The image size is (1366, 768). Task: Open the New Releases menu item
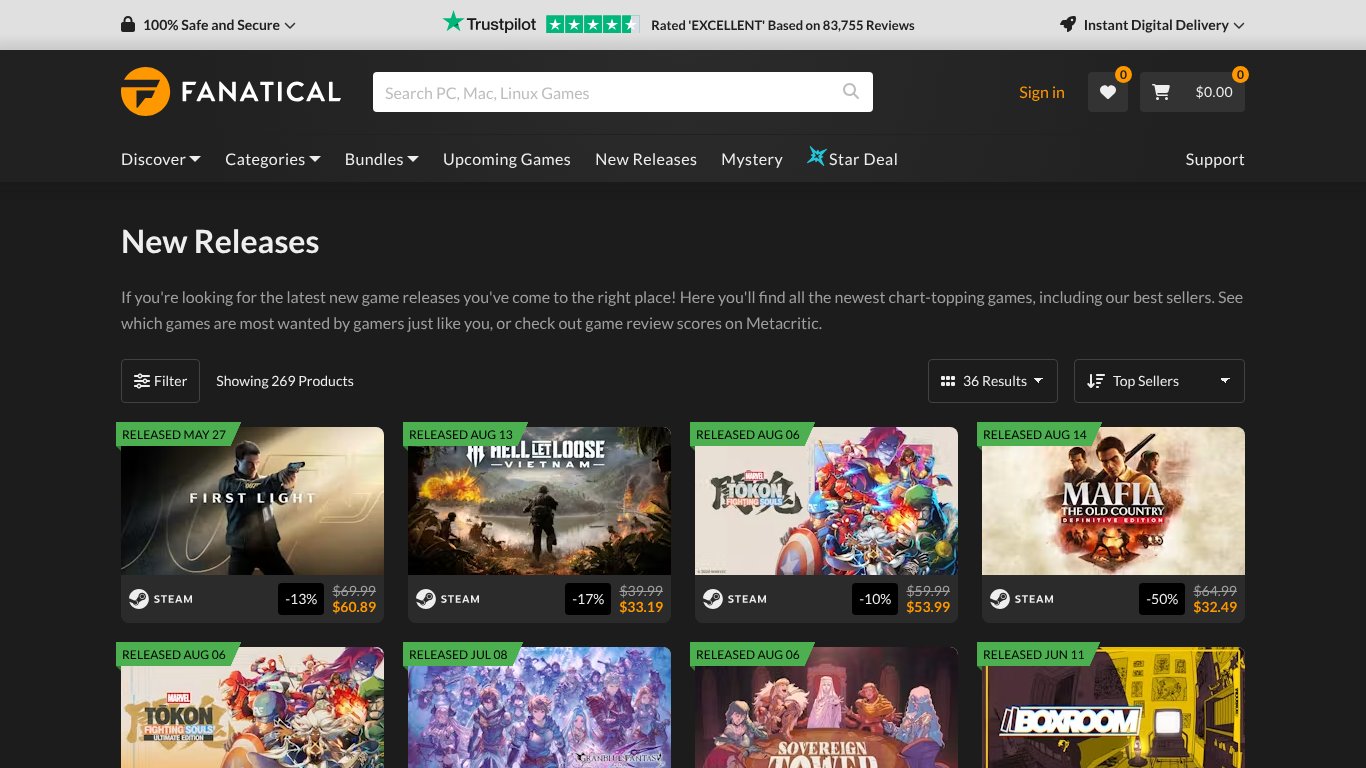[646, 159]
